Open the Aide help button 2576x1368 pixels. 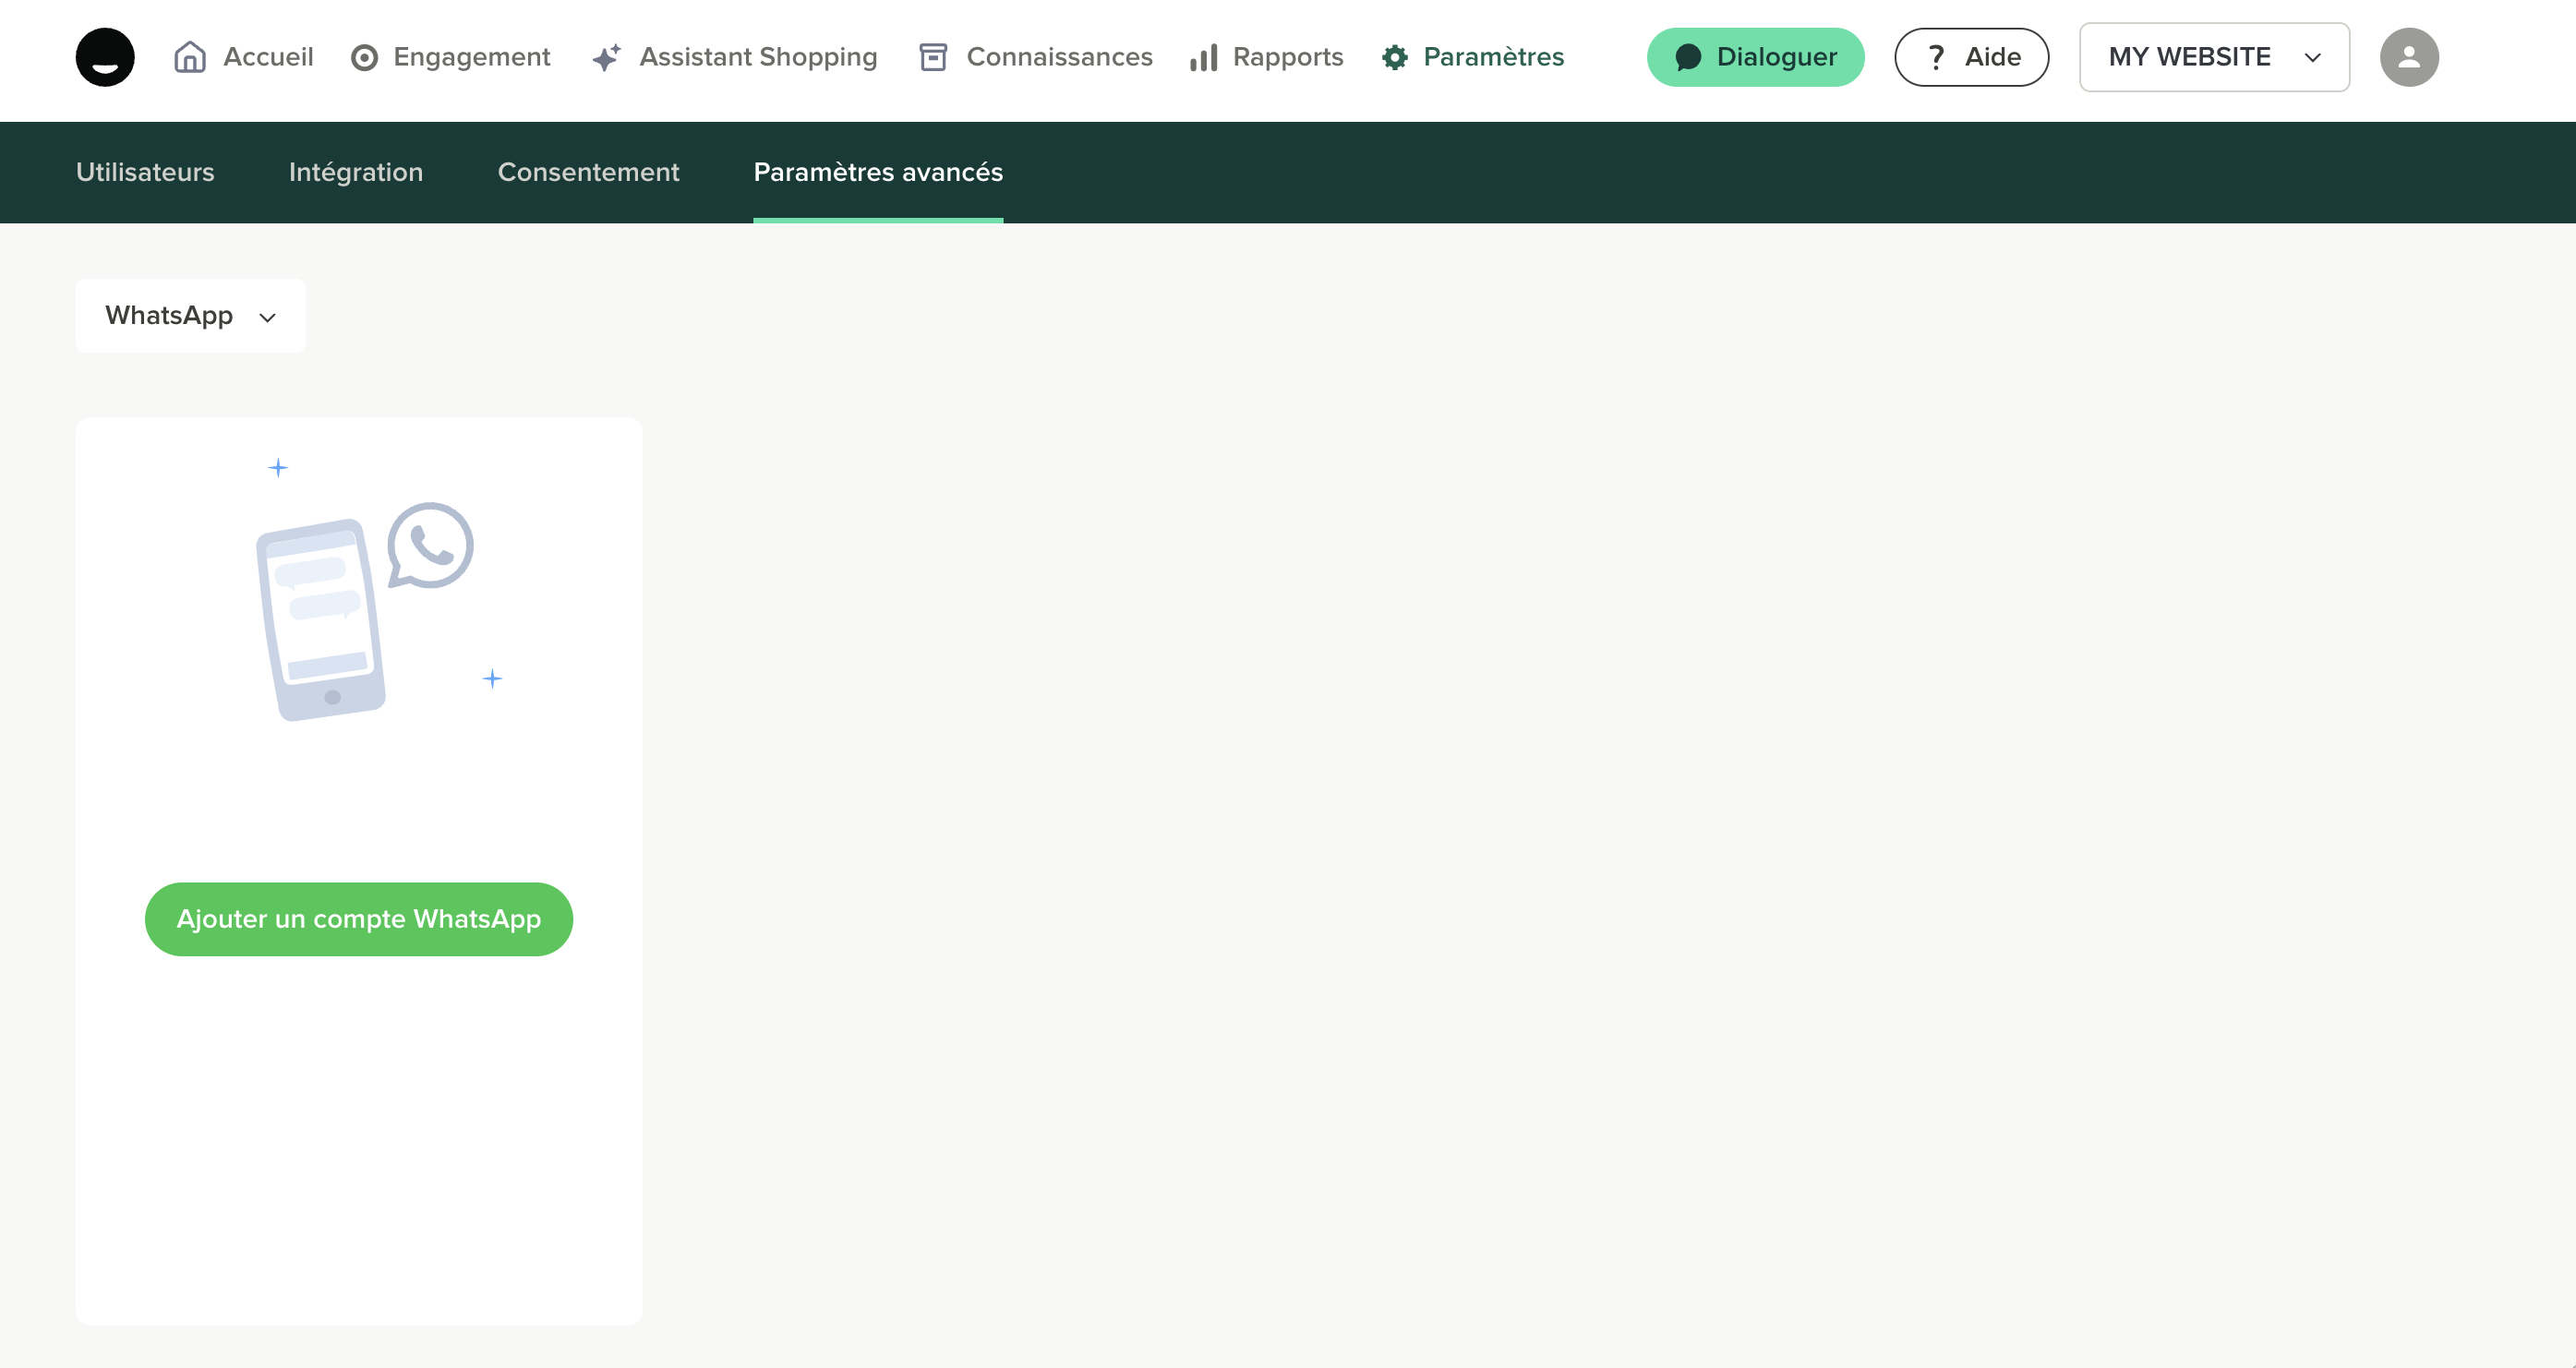tap(1970, 57)
